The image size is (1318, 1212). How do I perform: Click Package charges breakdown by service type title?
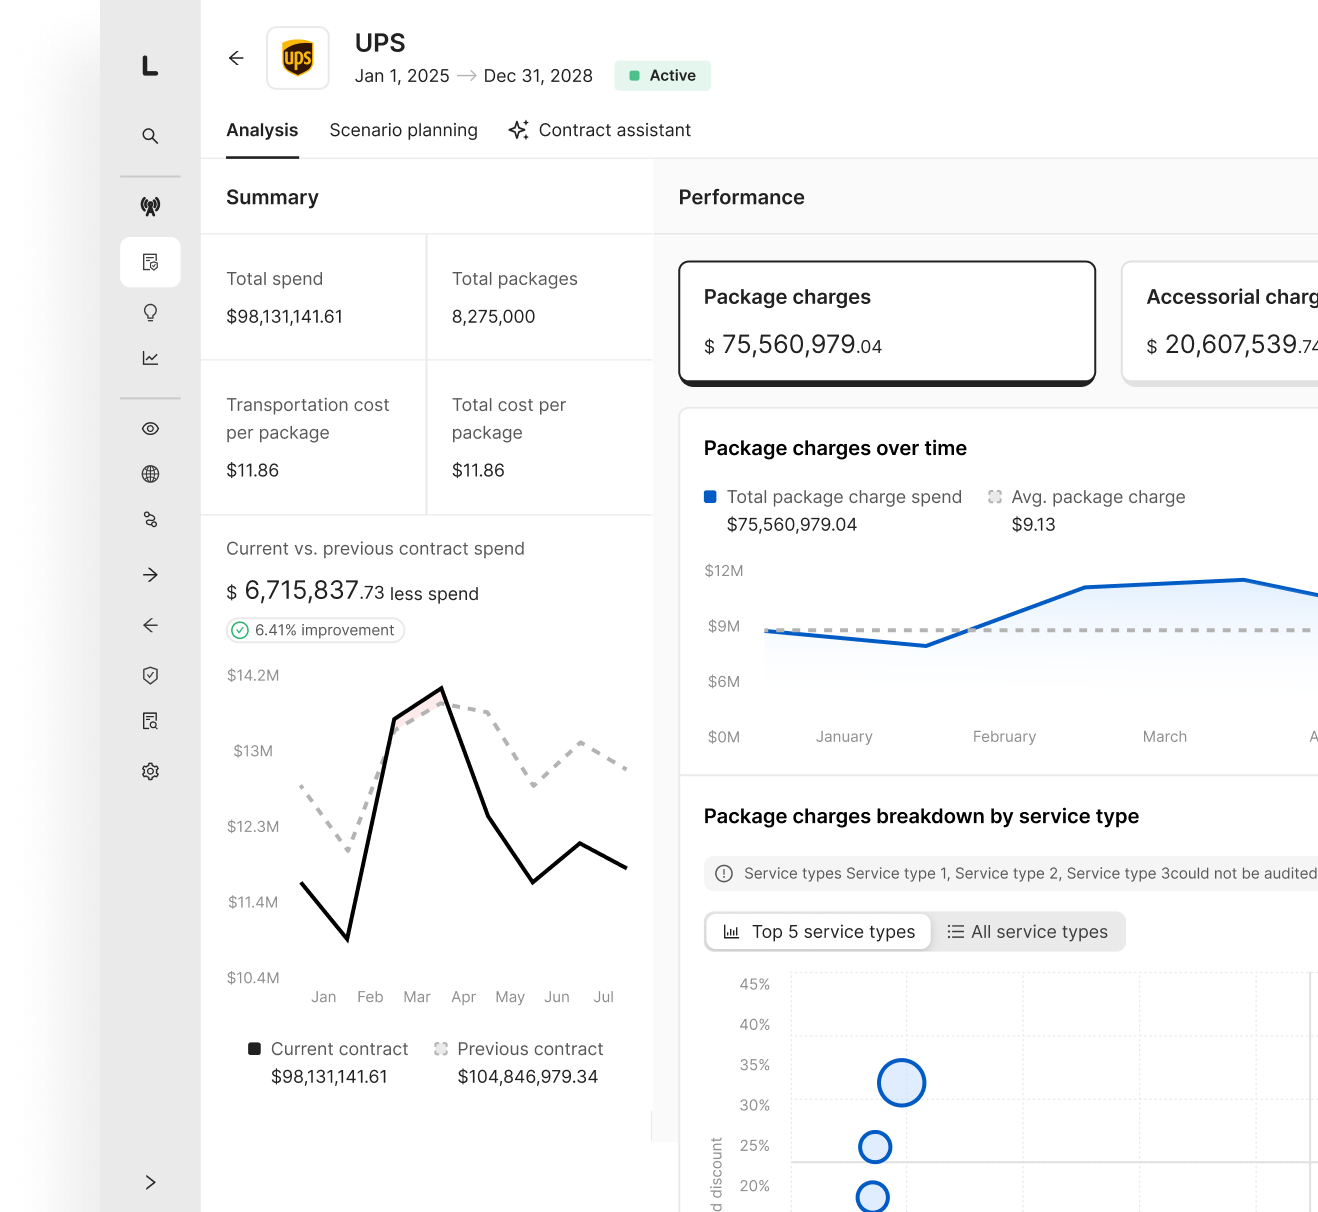click(x=921, y=816)
